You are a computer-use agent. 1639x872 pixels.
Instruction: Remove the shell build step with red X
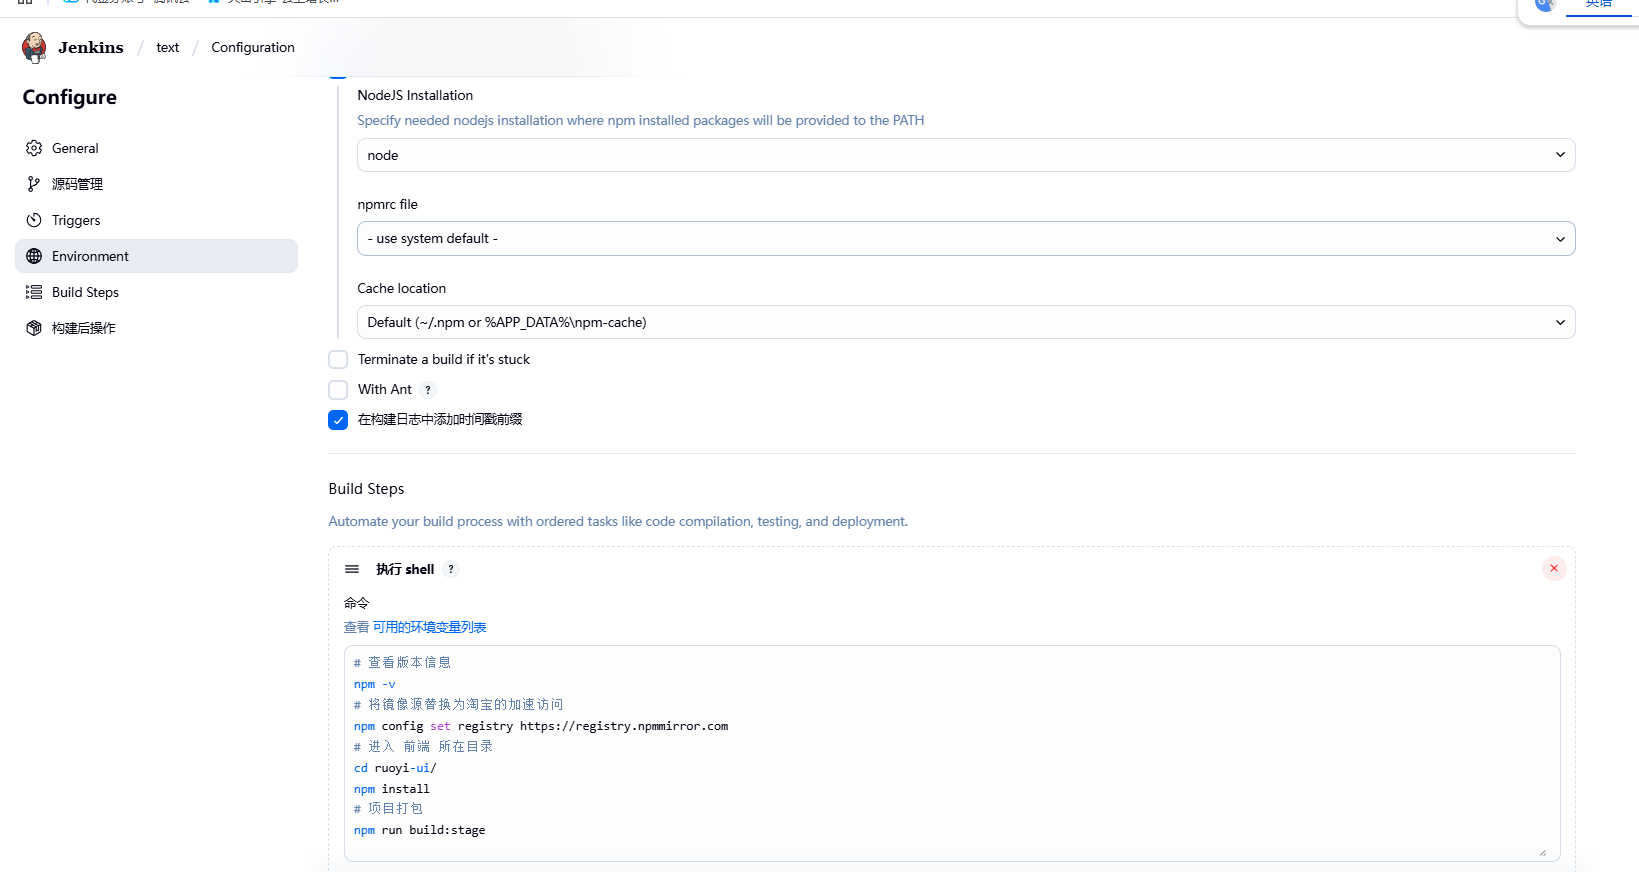pyautogui.click(x=1553, y=569)
